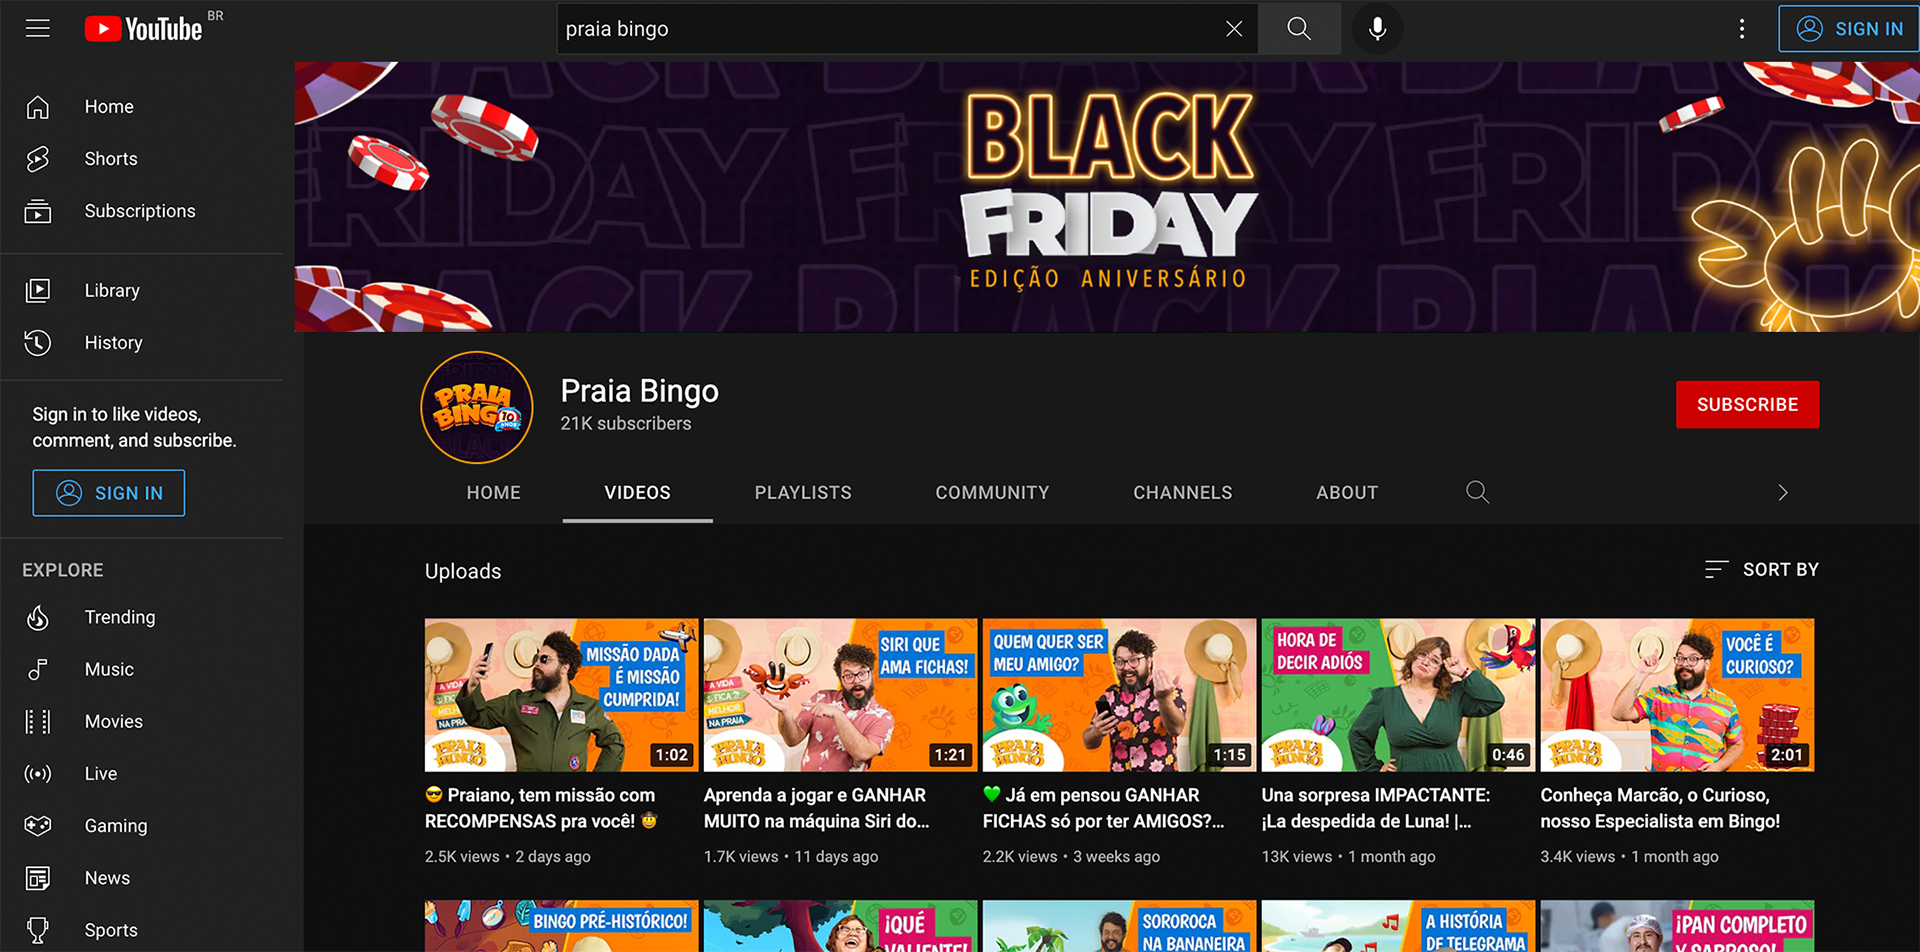This screenshot has height=952, width=1920.
Task: Click the YouTube logo
Action: 144,29
